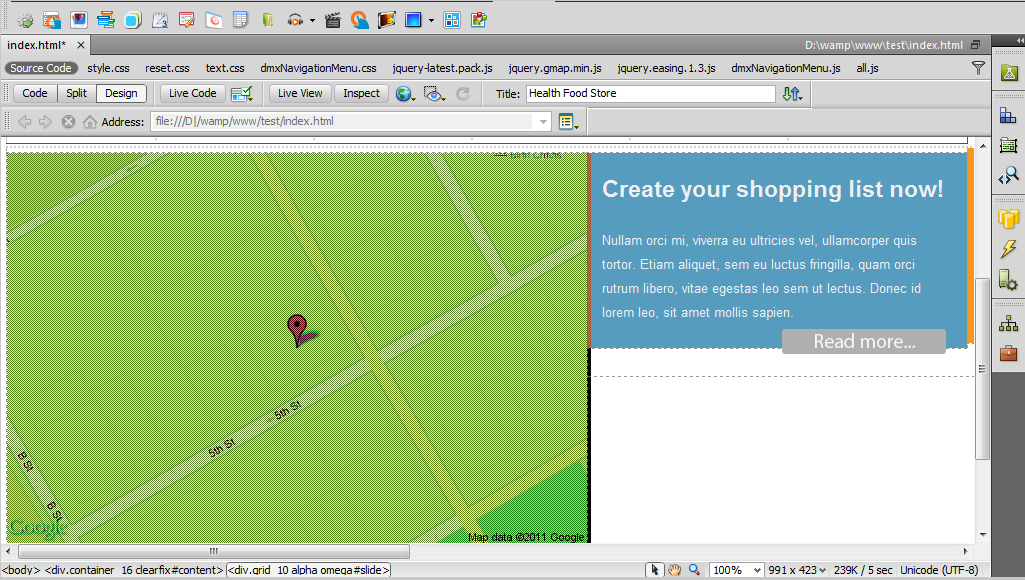Click the tilted card with red circle icon

tap(214, 20)
